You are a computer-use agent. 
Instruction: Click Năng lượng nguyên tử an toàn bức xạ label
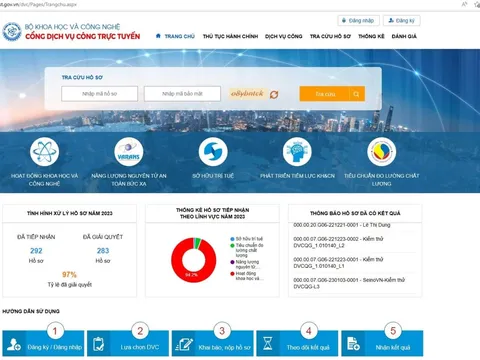pyautogui.click(x=129, y=180)
